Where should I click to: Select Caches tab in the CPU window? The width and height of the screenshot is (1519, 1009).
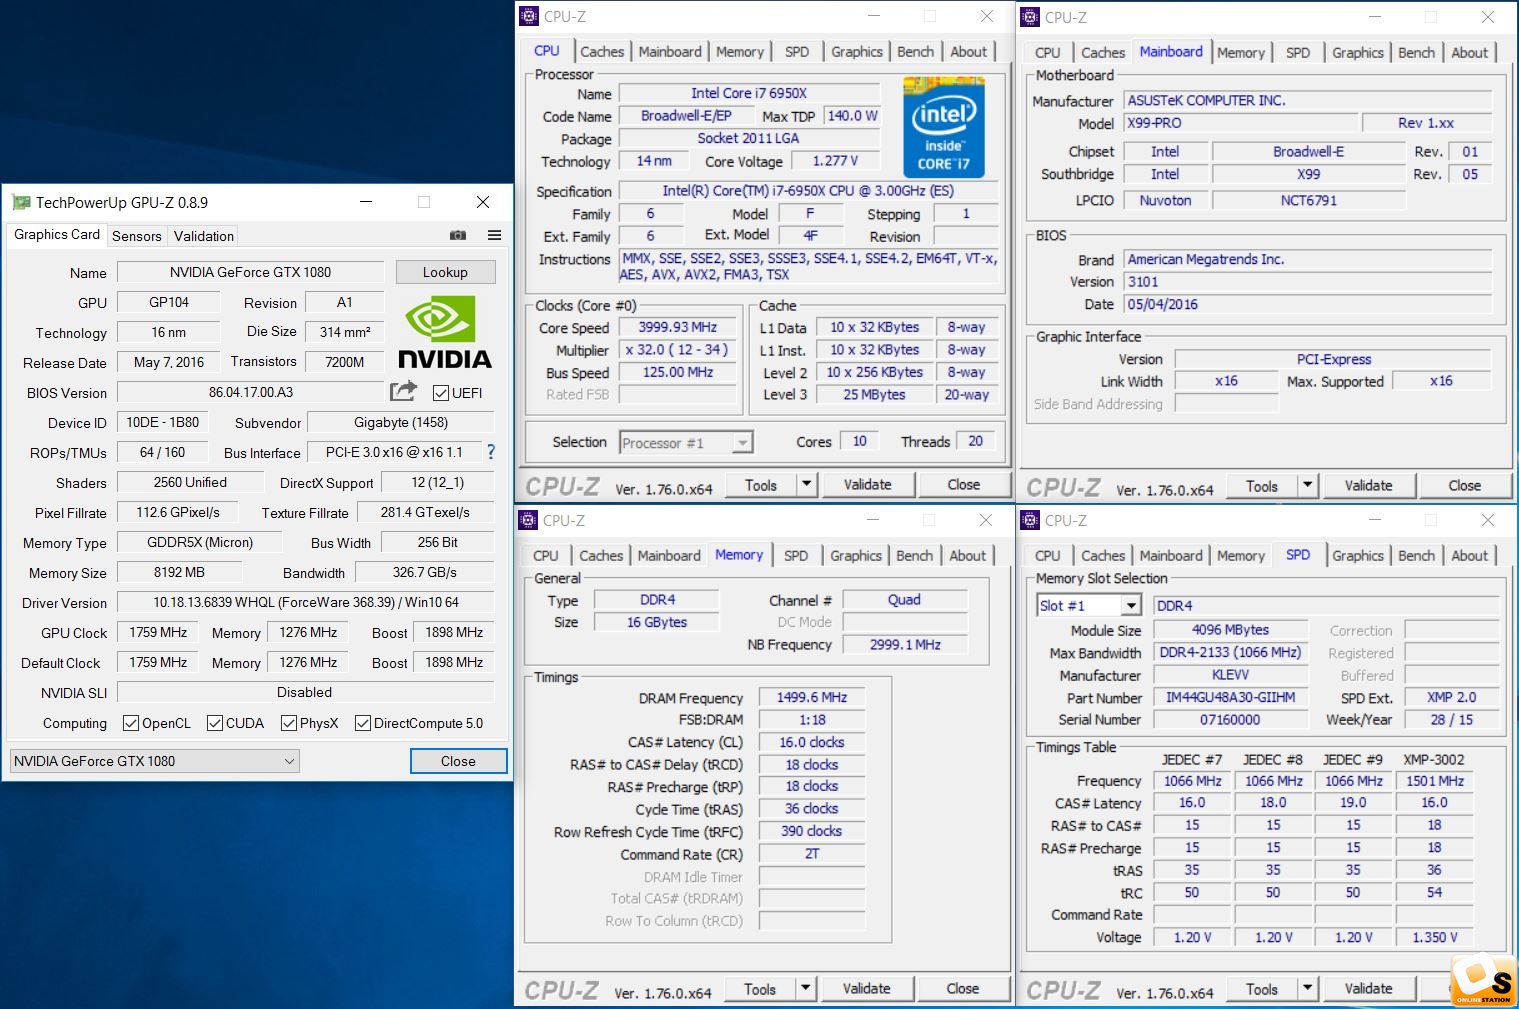coord(602,52)
